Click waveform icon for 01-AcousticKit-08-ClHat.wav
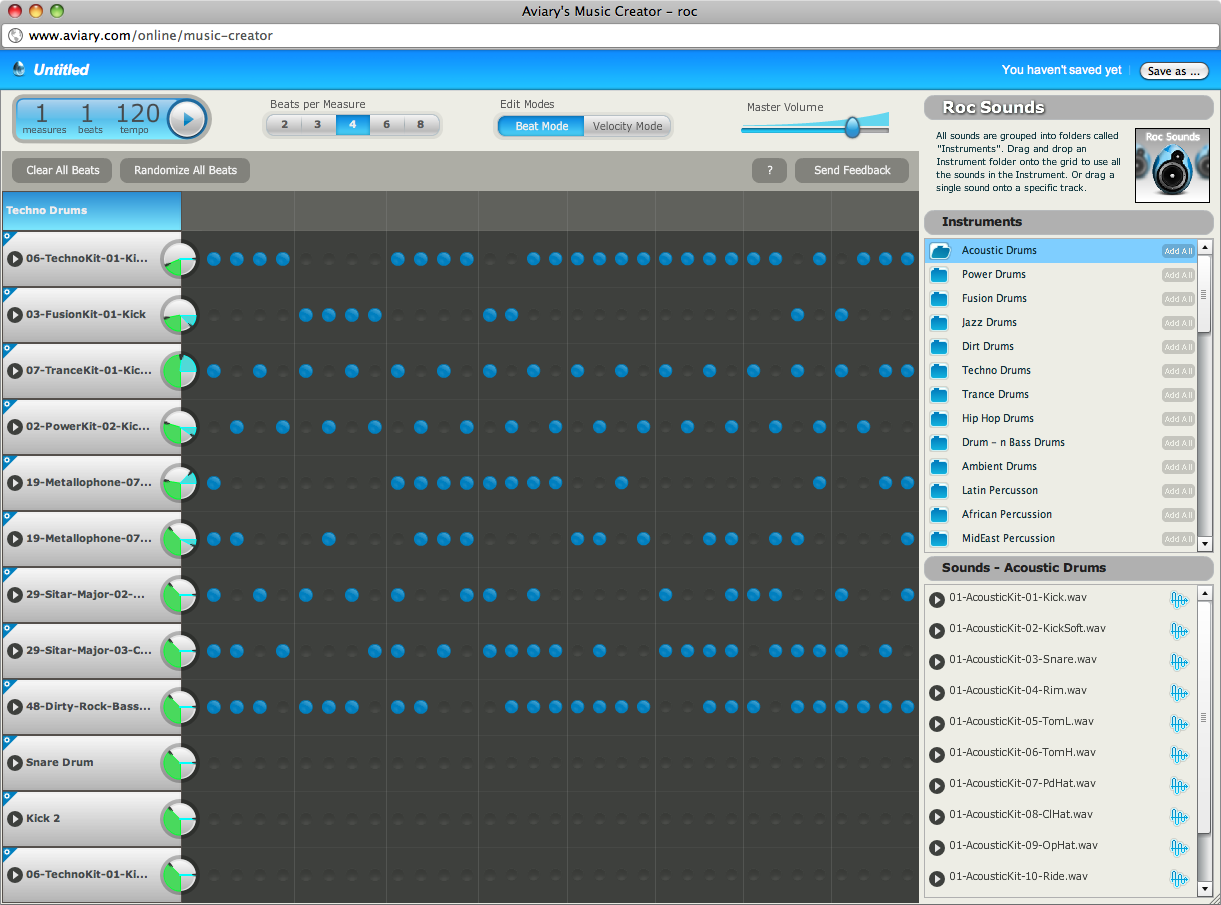This screenshot has width=1221, height=905. 1179,817
